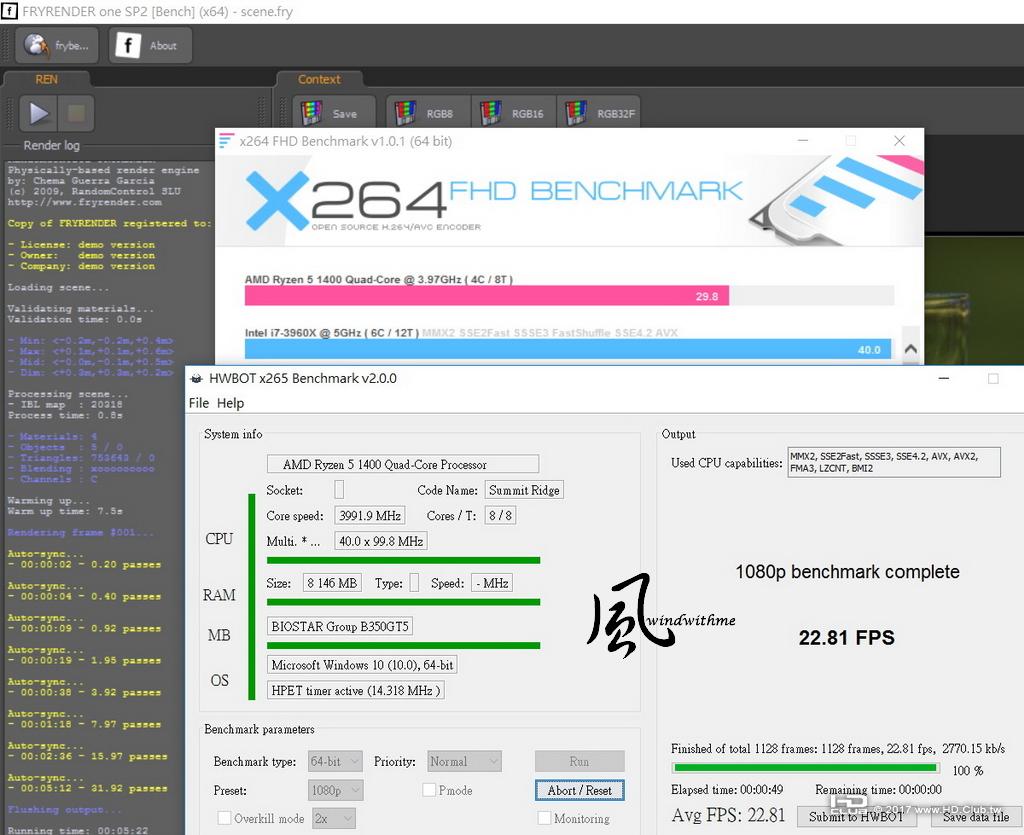Click 'Remaining time: 00:00:00' text
The height and width of the screenshot is (835, 1024).
(x=878, y=789)
